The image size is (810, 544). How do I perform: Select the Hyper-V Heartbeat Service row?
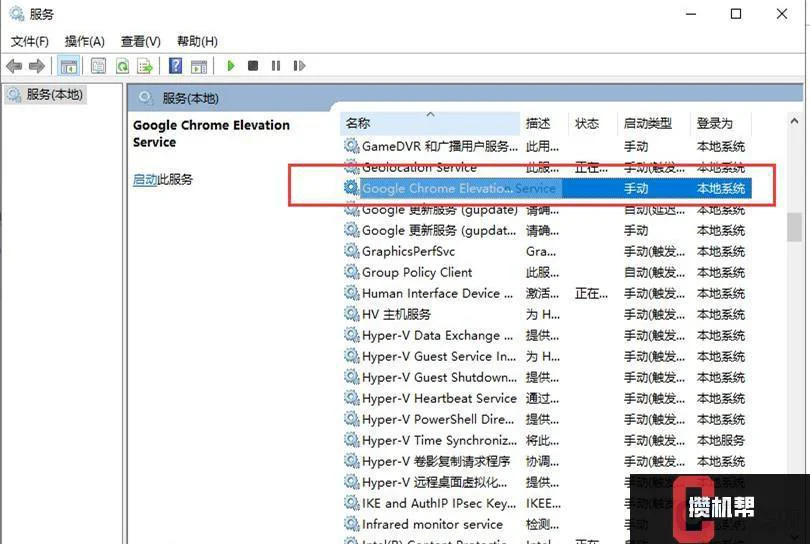546,398
